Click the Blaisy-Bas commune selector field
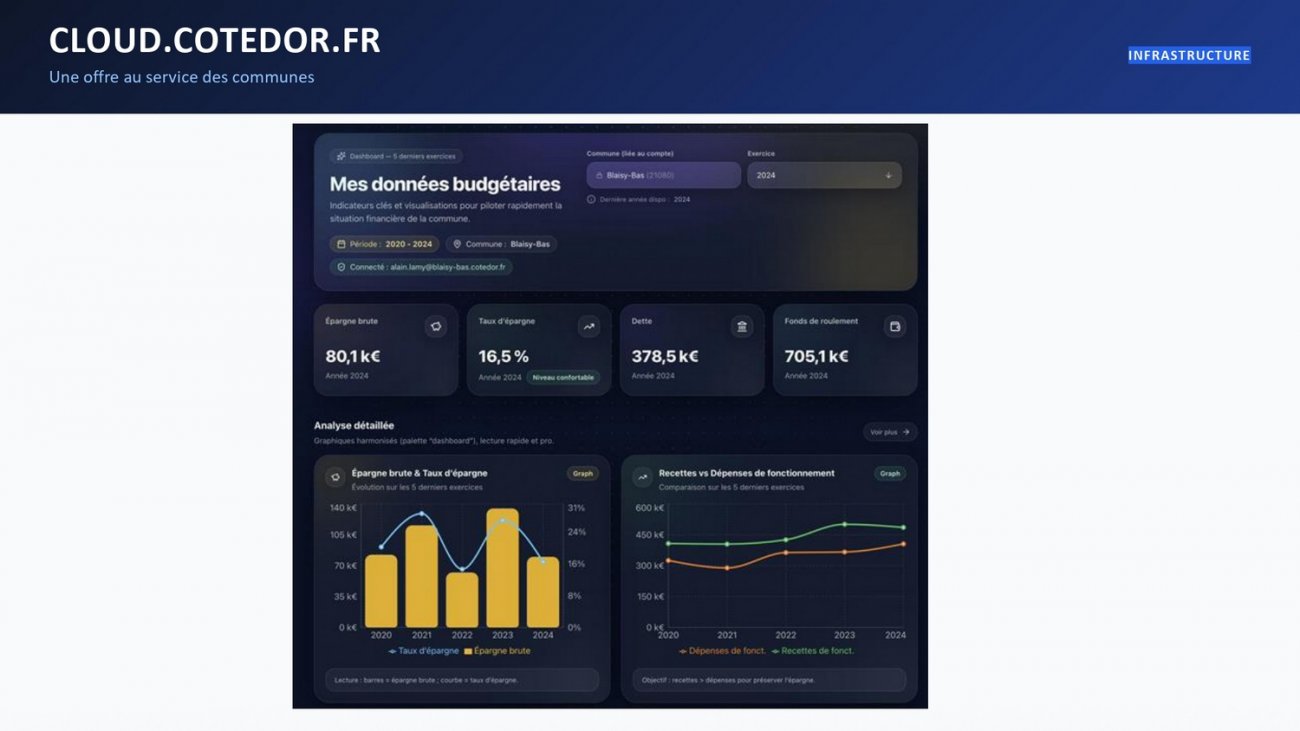 (663, 176)
